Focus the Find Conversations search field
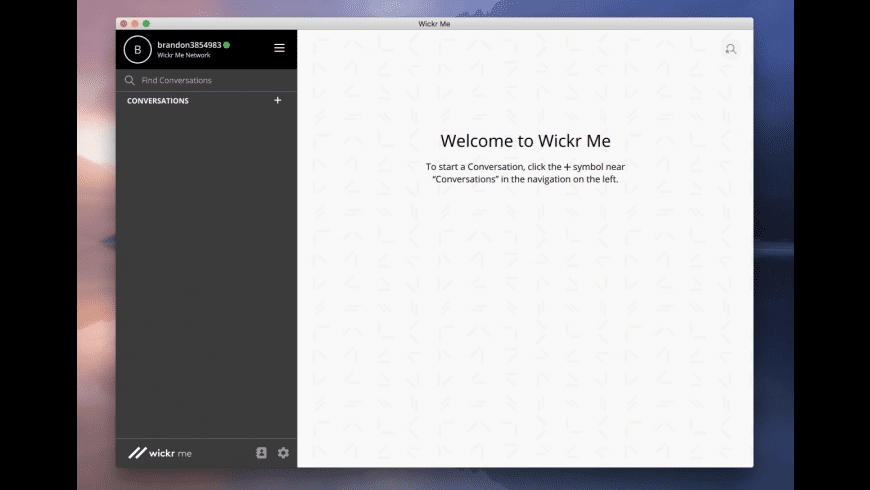The width and height of the screenshot is (870, 490). [x=206, y=80]
